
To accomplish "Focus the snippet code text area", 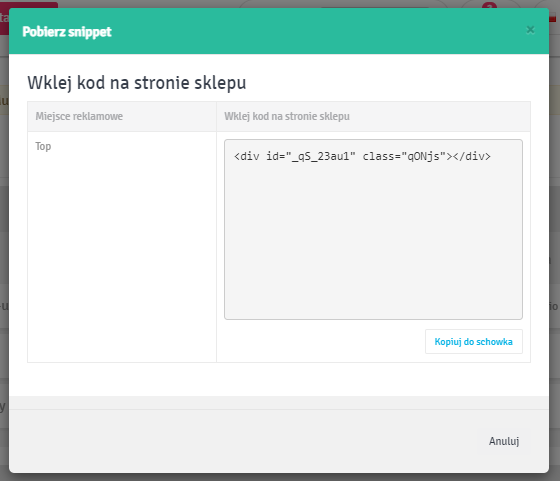I will pyautogui.click(x=373, y=229).
